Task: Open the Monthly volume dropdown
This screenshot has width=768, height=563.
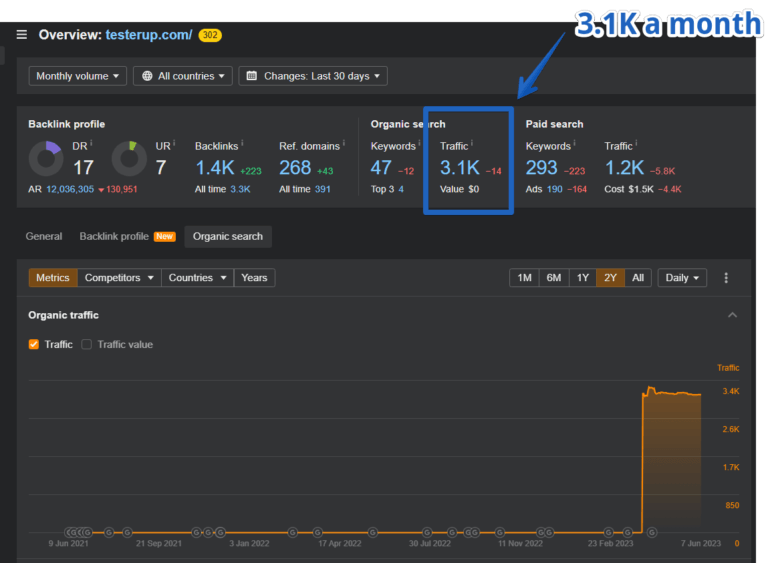Action: 80,76
